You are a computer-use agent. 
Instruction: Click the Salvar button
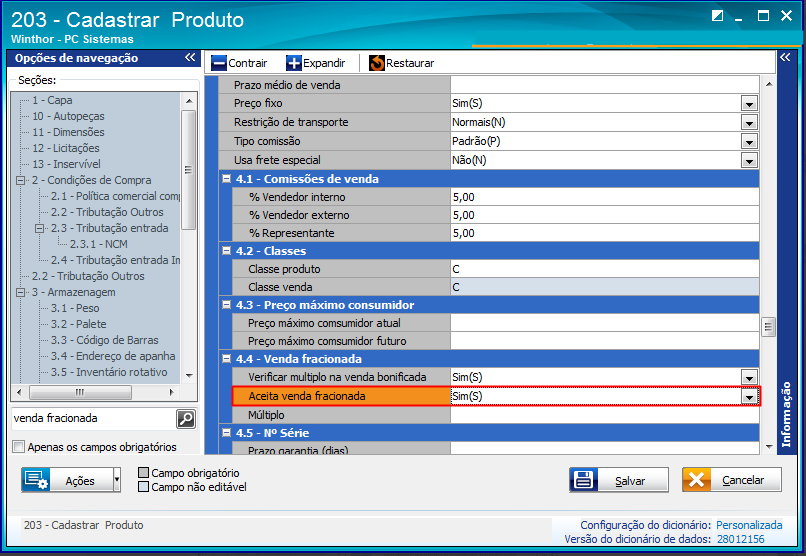point(619,480)
